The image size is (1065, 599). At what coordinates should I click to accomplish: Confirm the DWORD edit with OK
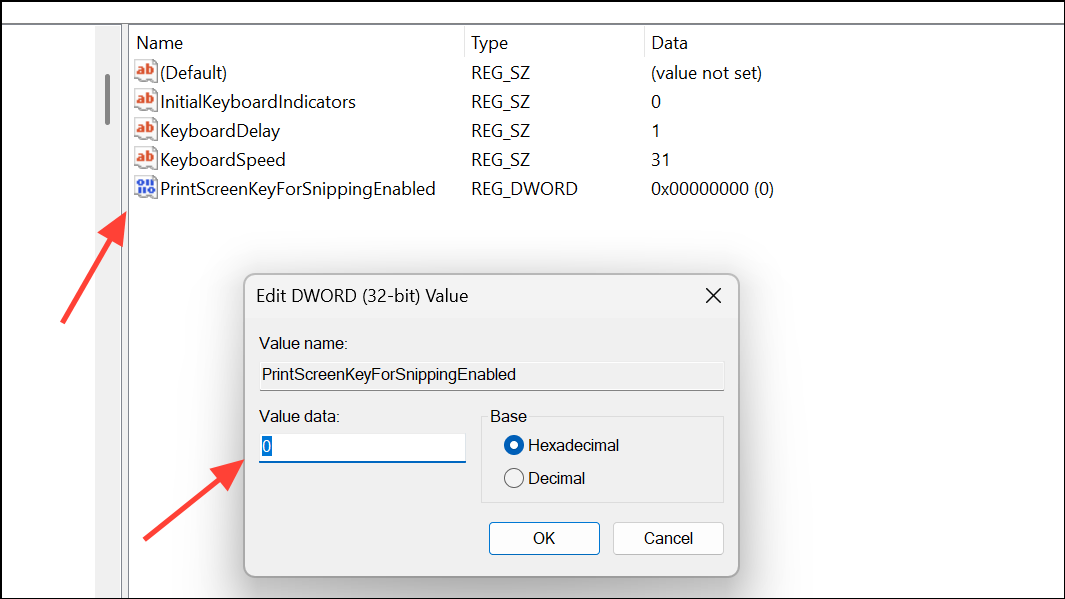(x=544, y=538)
